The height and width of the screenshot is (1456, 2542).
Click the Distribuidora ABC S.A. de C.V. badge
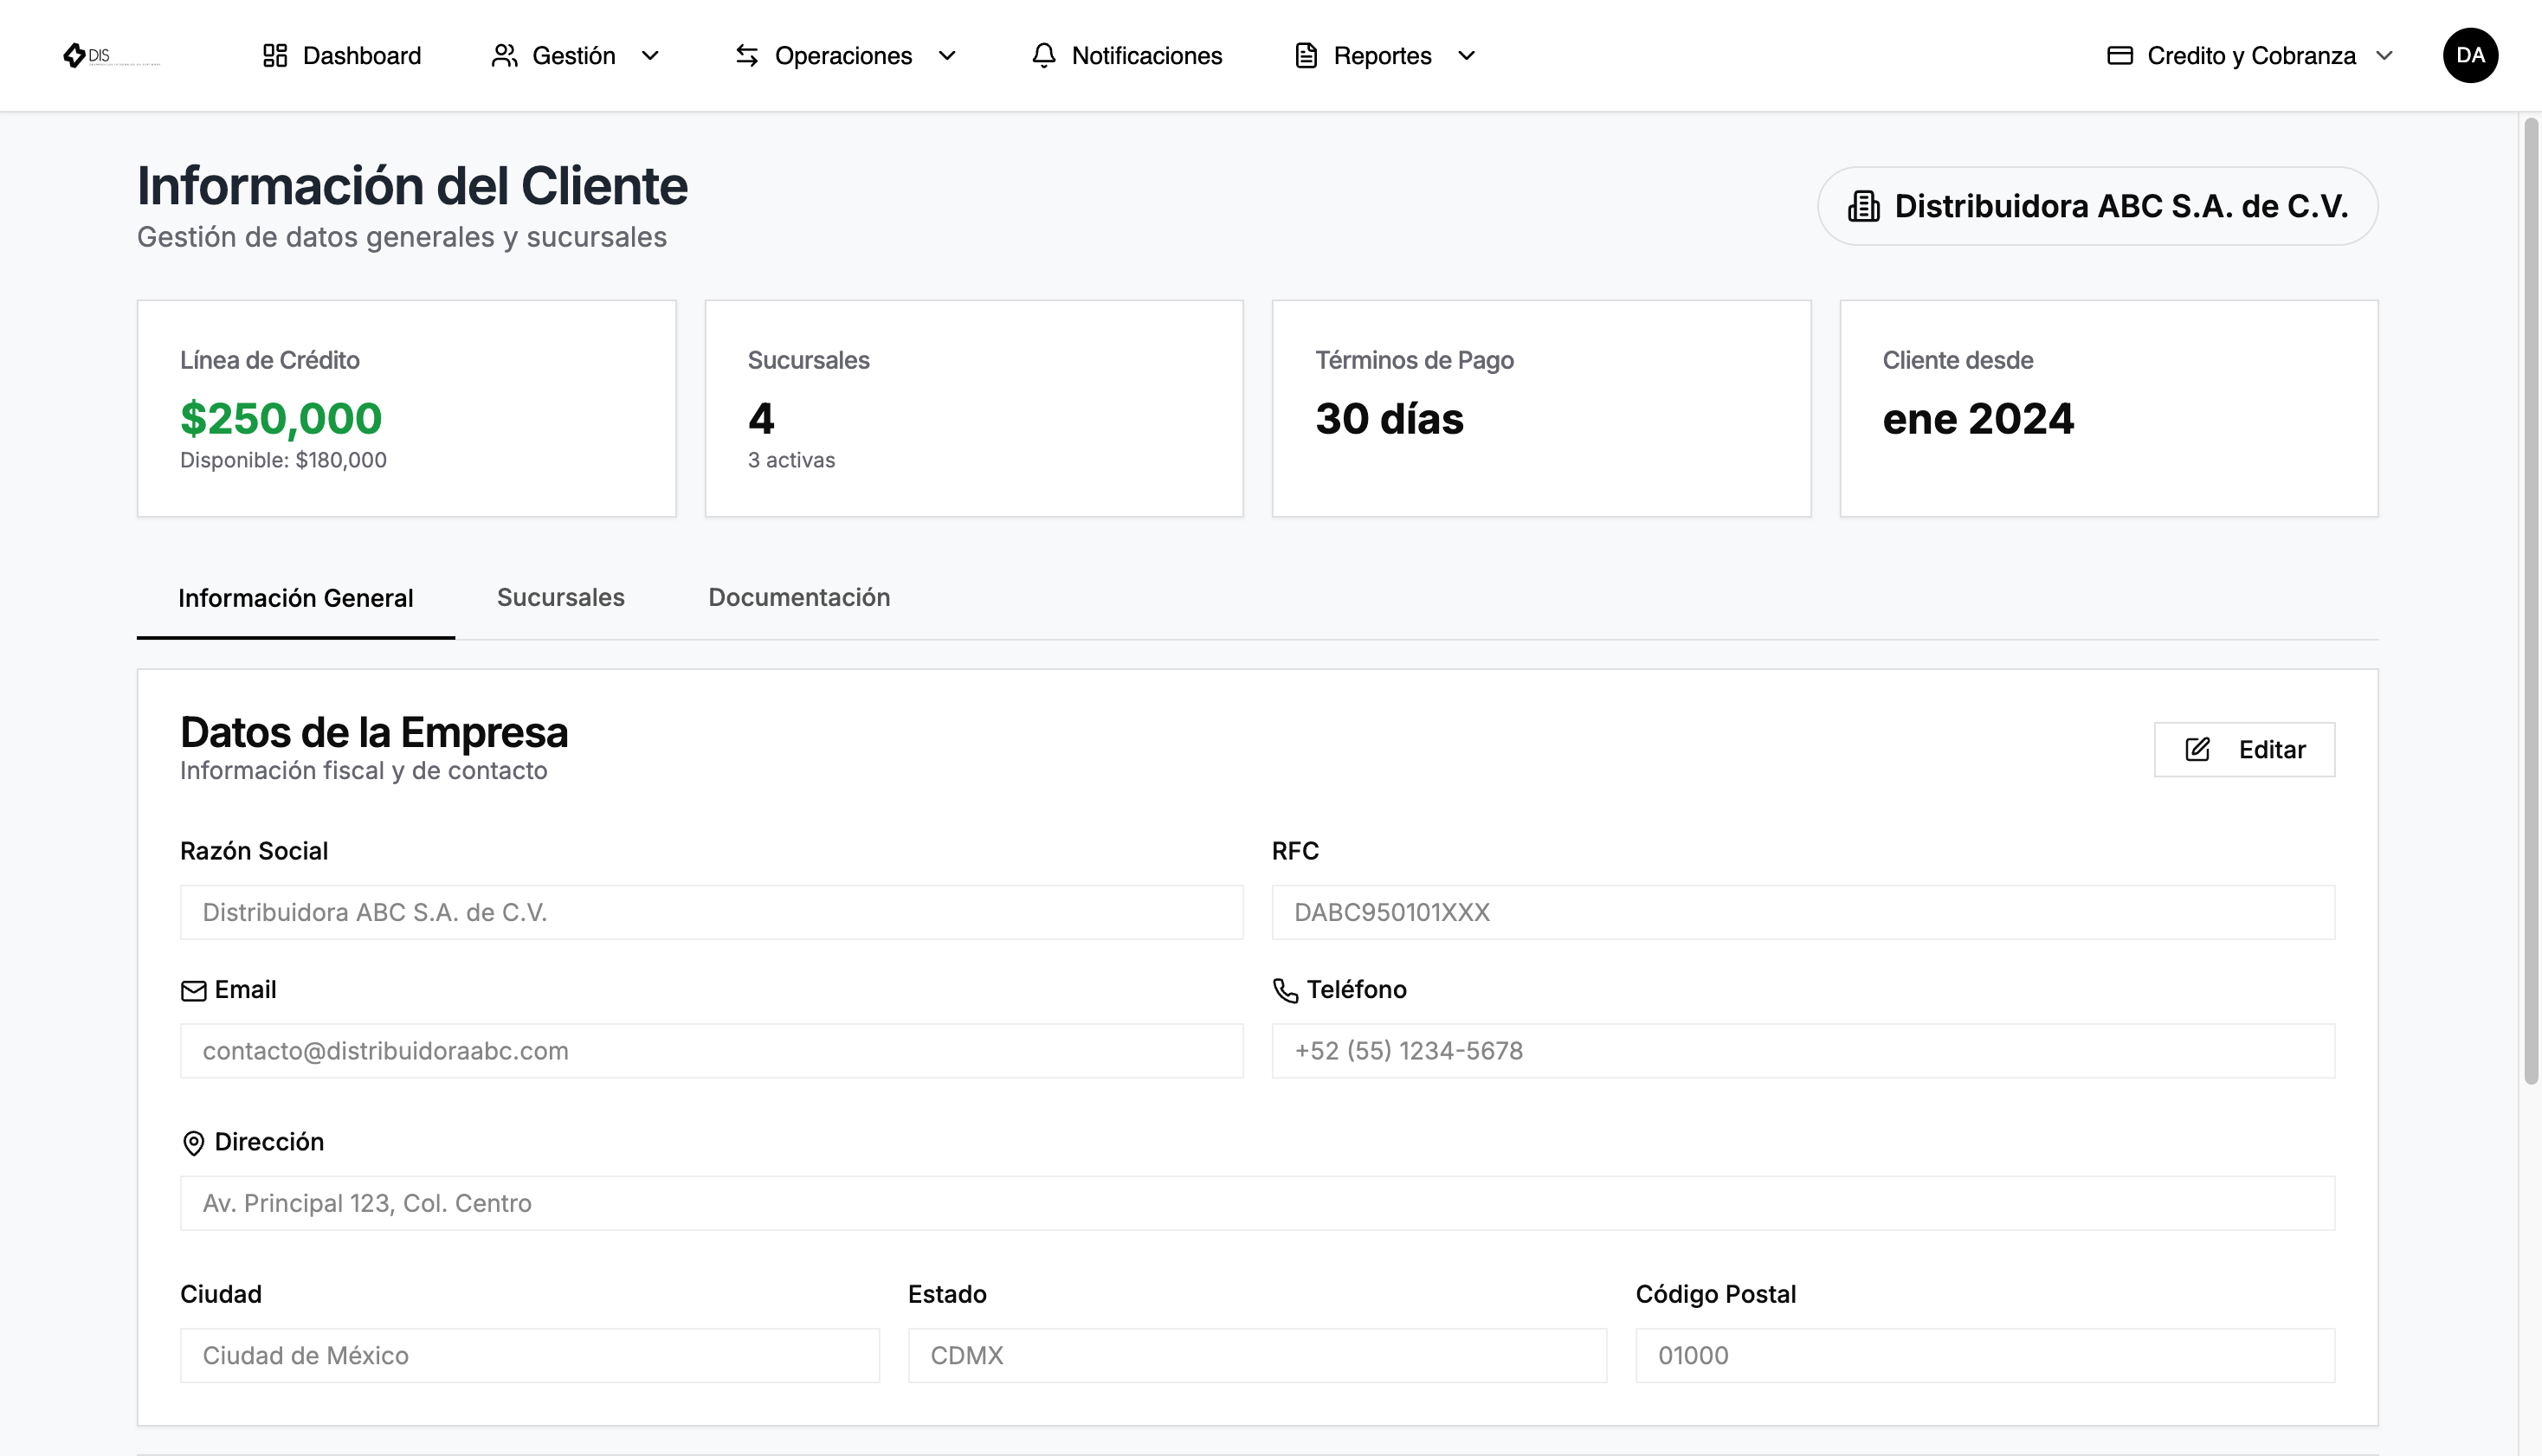(2097, 206)
